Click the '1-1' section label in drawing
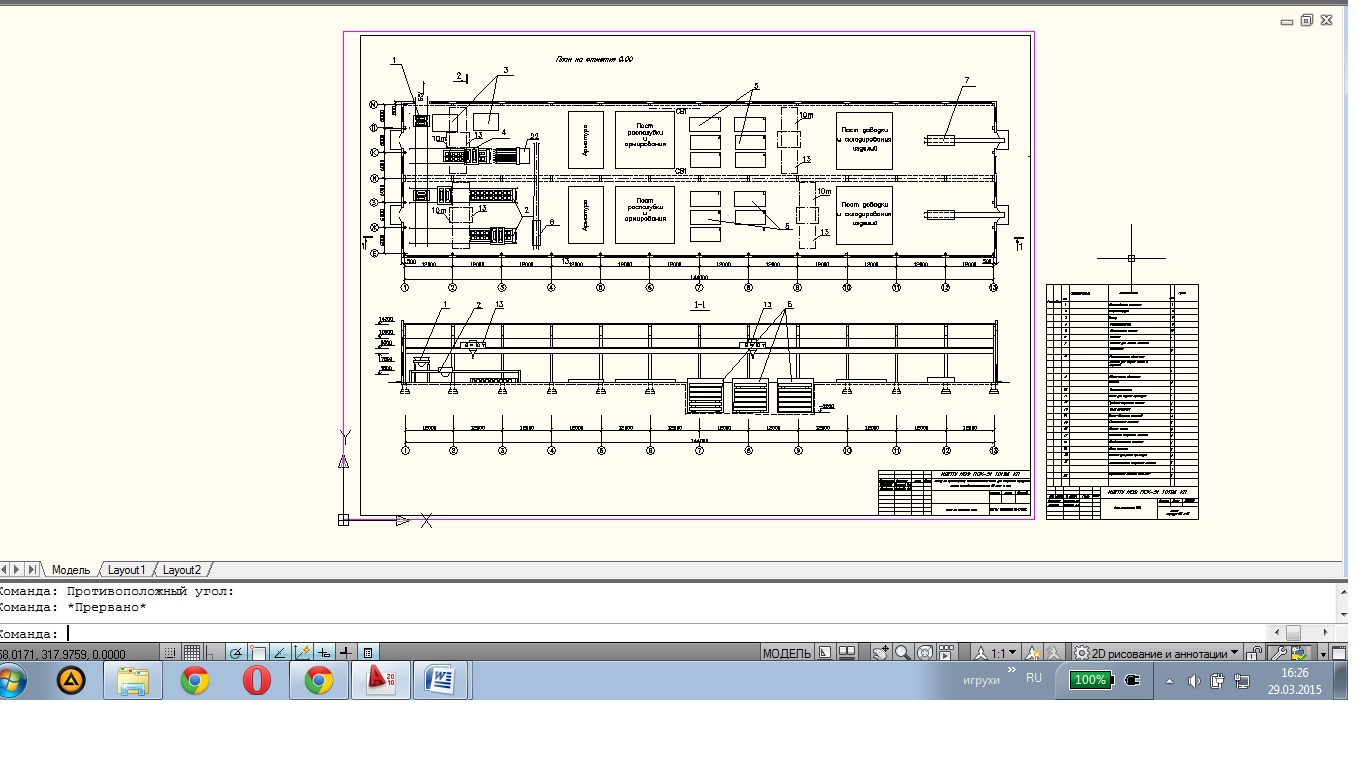1366x768 pixels. click(x=701, y=306)
